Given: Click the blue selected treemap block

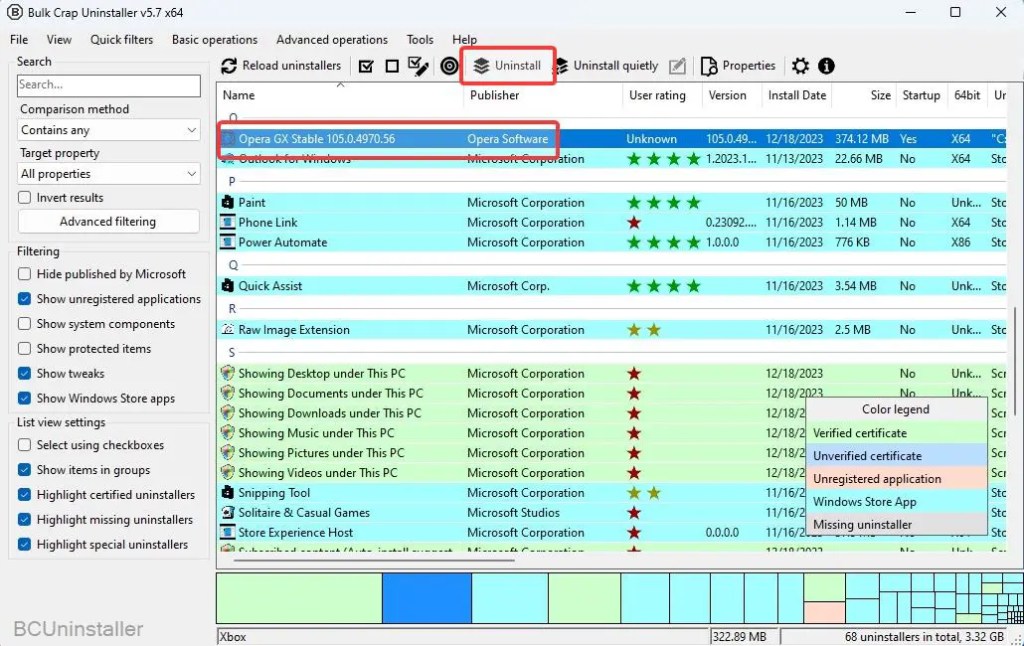Looking at the screenshot, I should point(426,598).
